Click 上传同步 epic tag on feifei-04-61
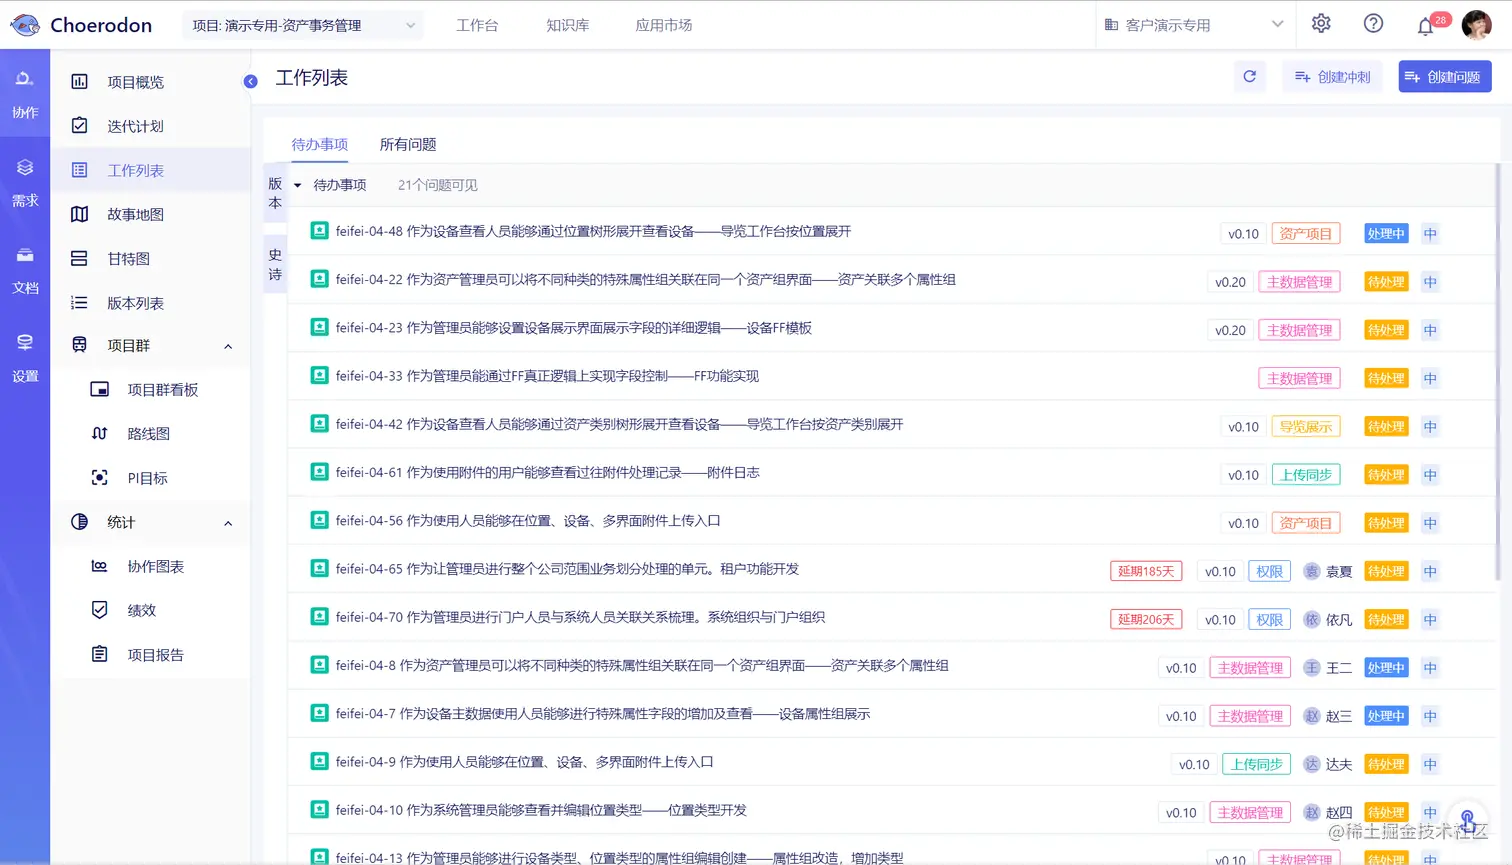Image resolution: width=1512 pixels, height=865 pixels. coord(1306,475)
